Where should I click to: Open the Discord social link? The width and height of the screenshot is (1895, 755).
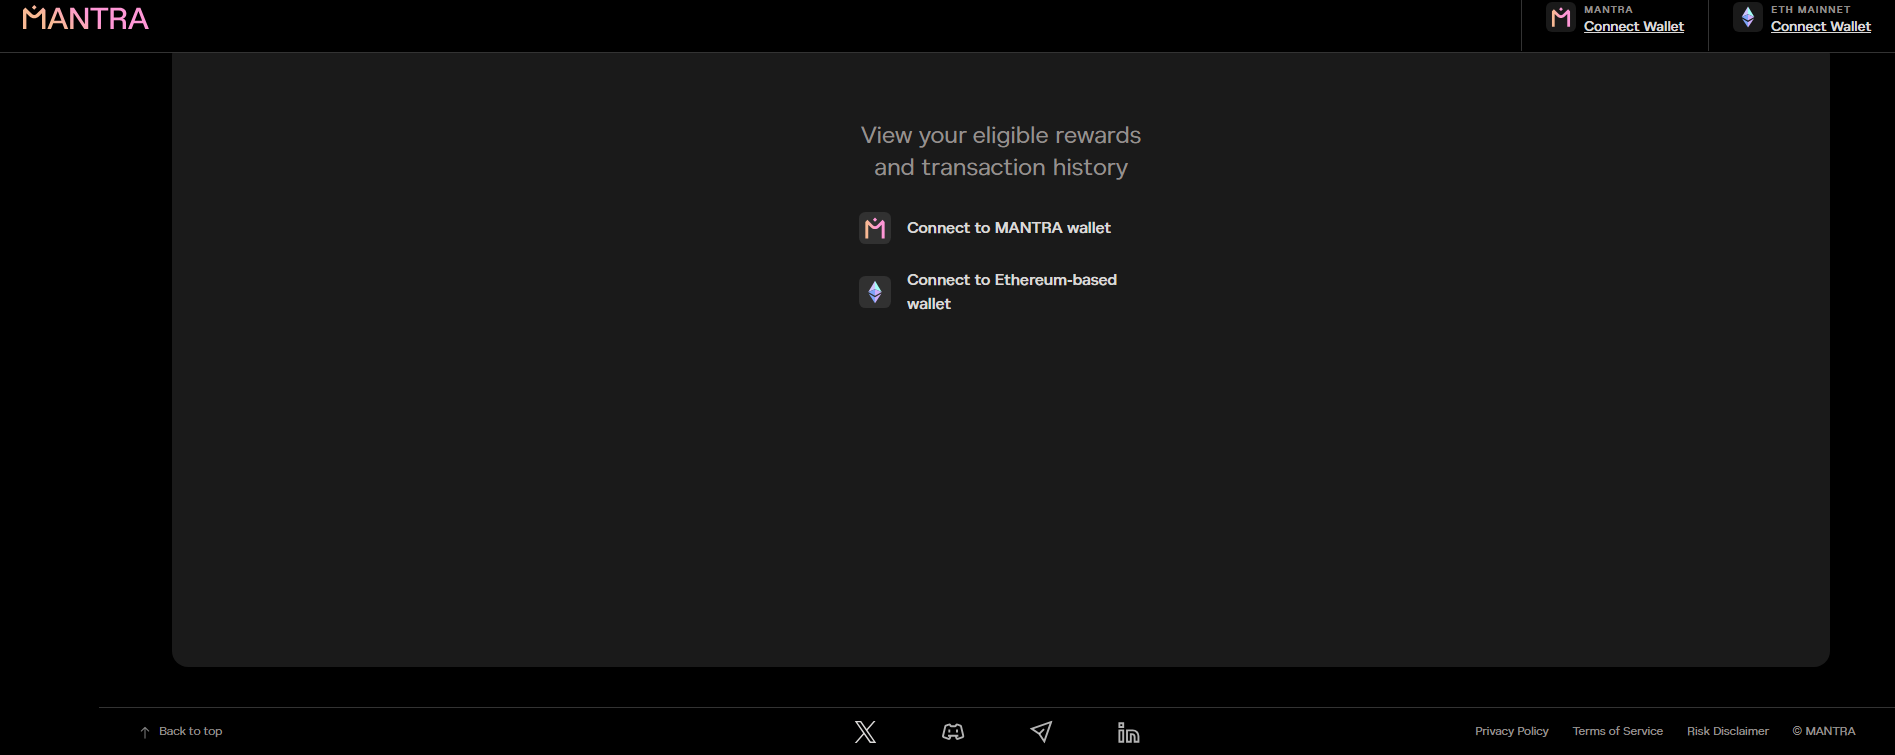pyautogui.click(x=953, y=732)
